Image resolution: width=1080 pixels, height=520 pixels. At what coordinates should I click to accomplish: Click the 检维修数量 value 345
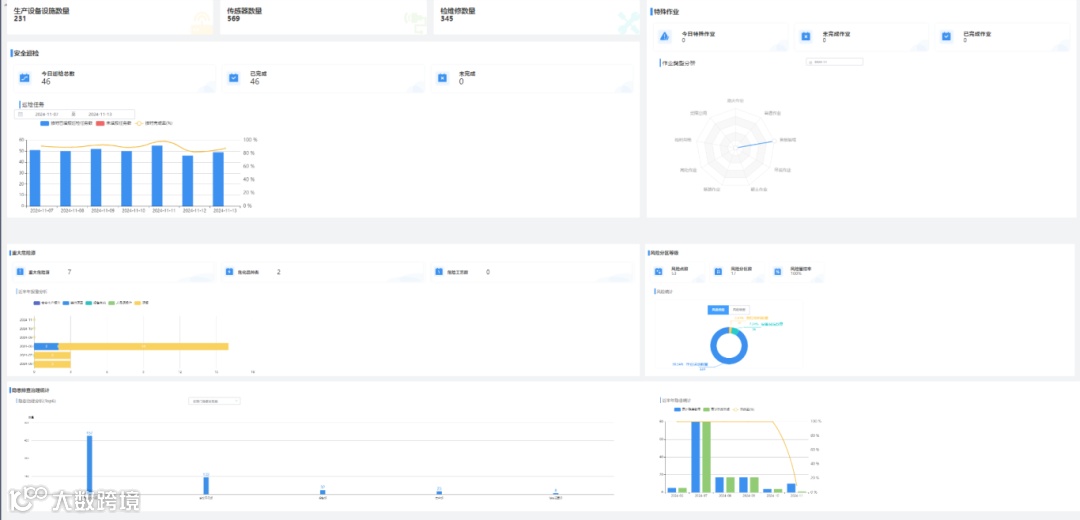click(x=447, y=19)
